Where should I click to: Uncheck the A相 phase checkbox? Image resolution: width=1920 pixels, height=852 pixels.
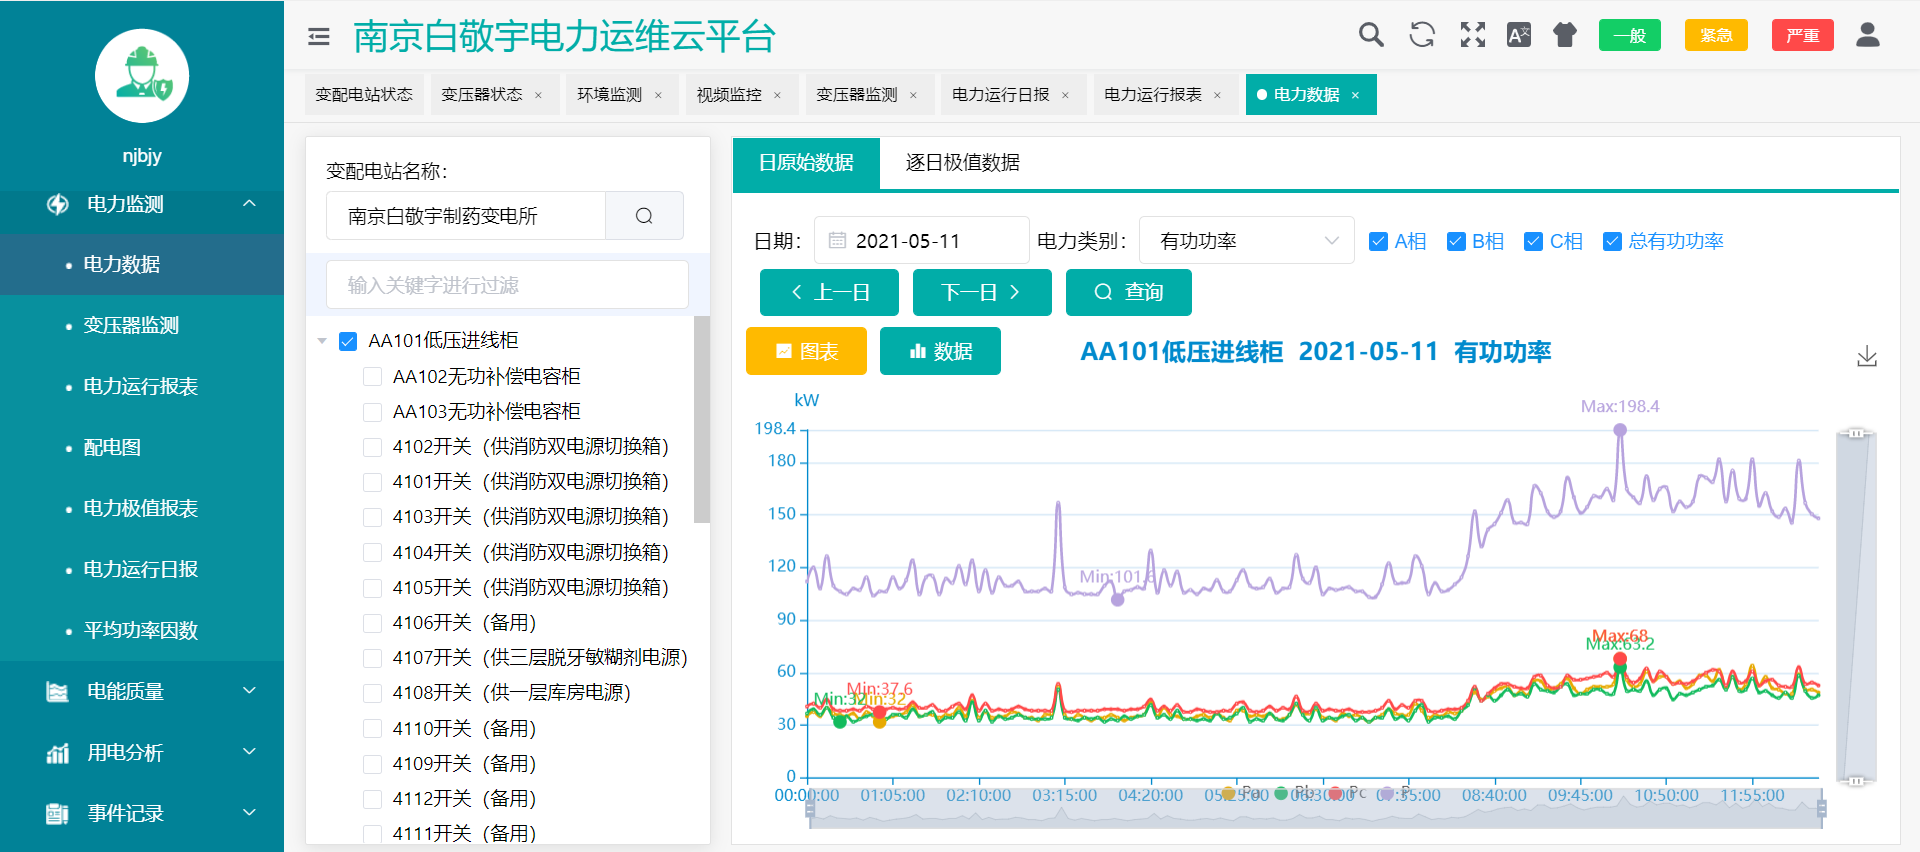point(1378,242)
